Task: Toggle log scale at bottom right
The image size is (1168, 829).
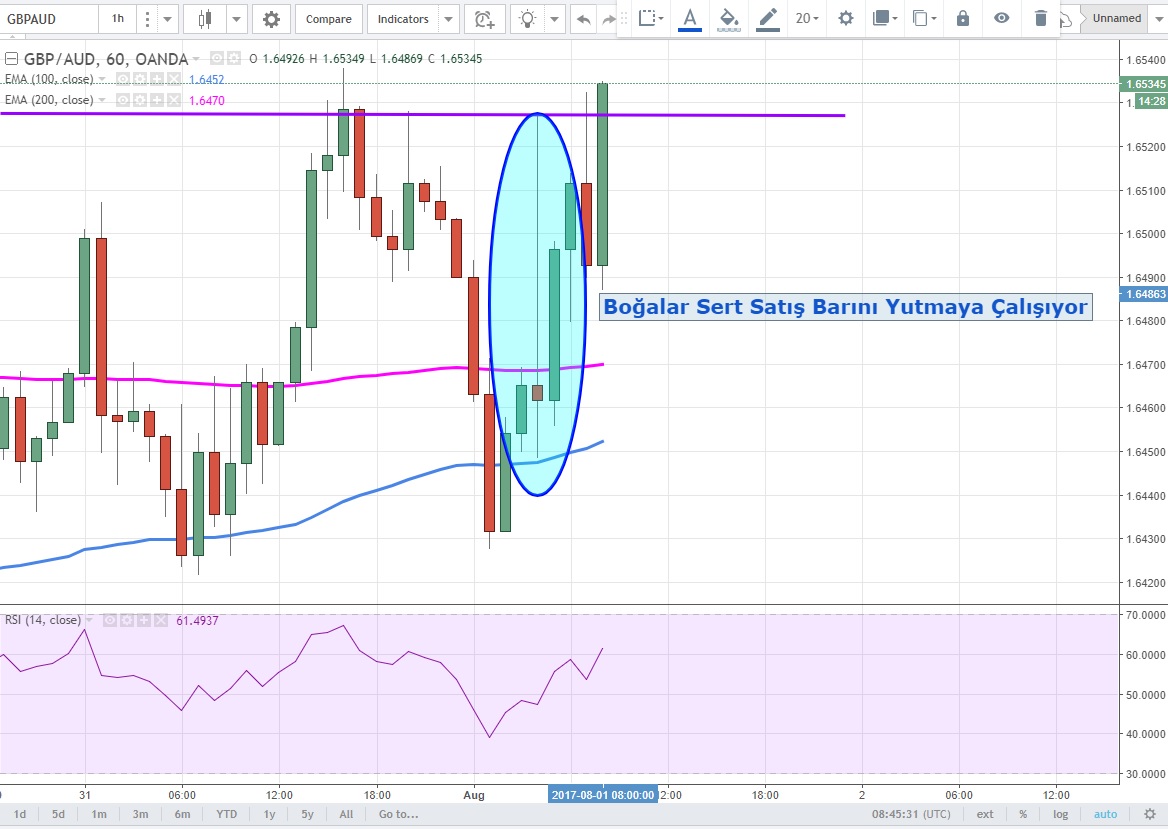Action: 1061,814
